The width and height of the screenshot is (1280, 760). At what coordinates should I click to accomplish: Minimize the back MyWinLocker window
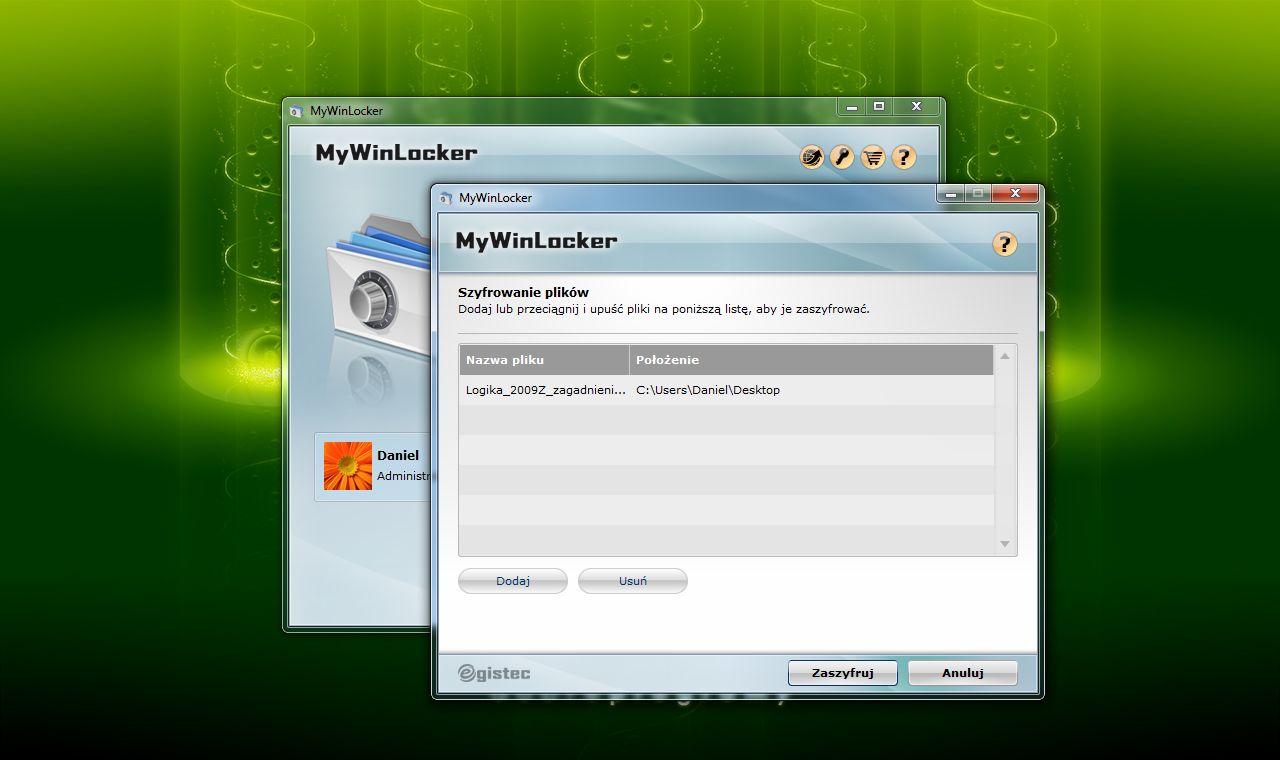coord(852,106)
